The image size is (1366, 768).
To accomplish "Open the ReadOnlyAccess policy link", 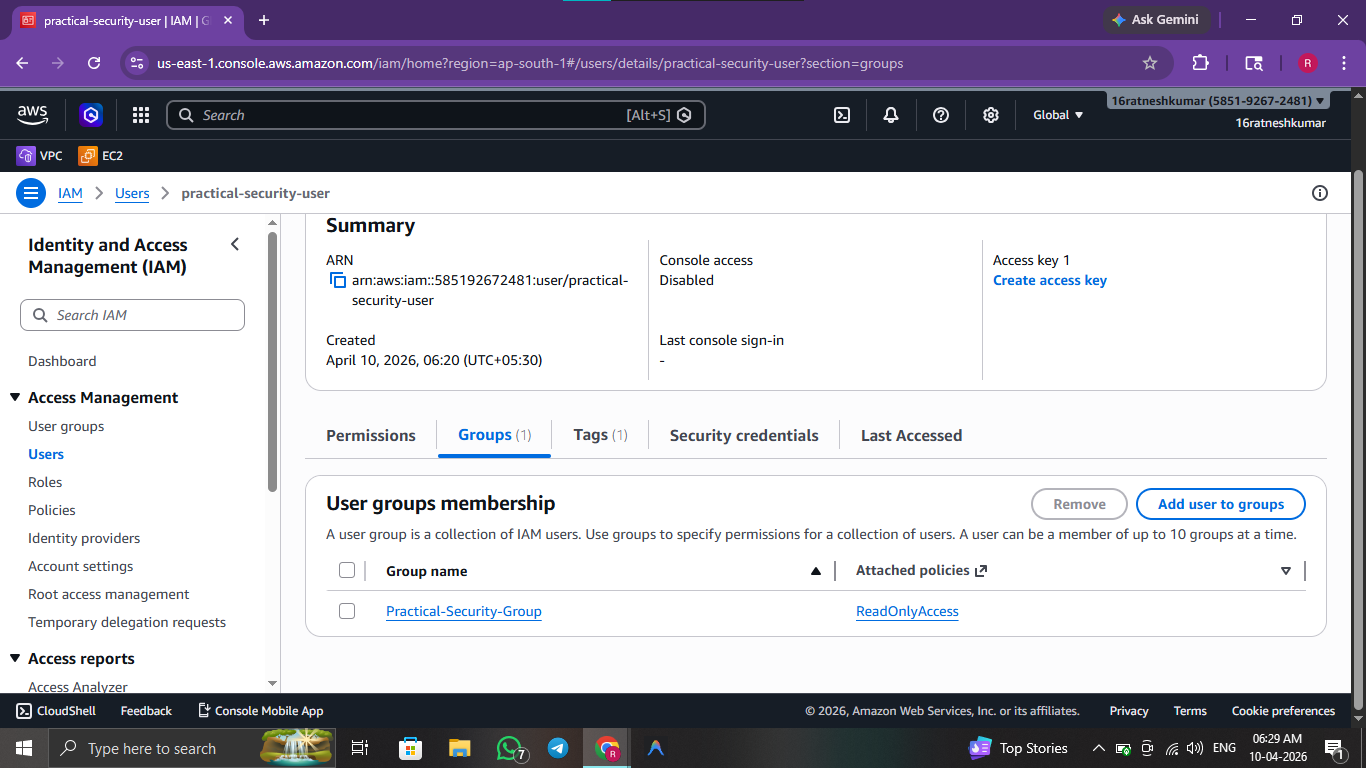I will click(907, 611).
